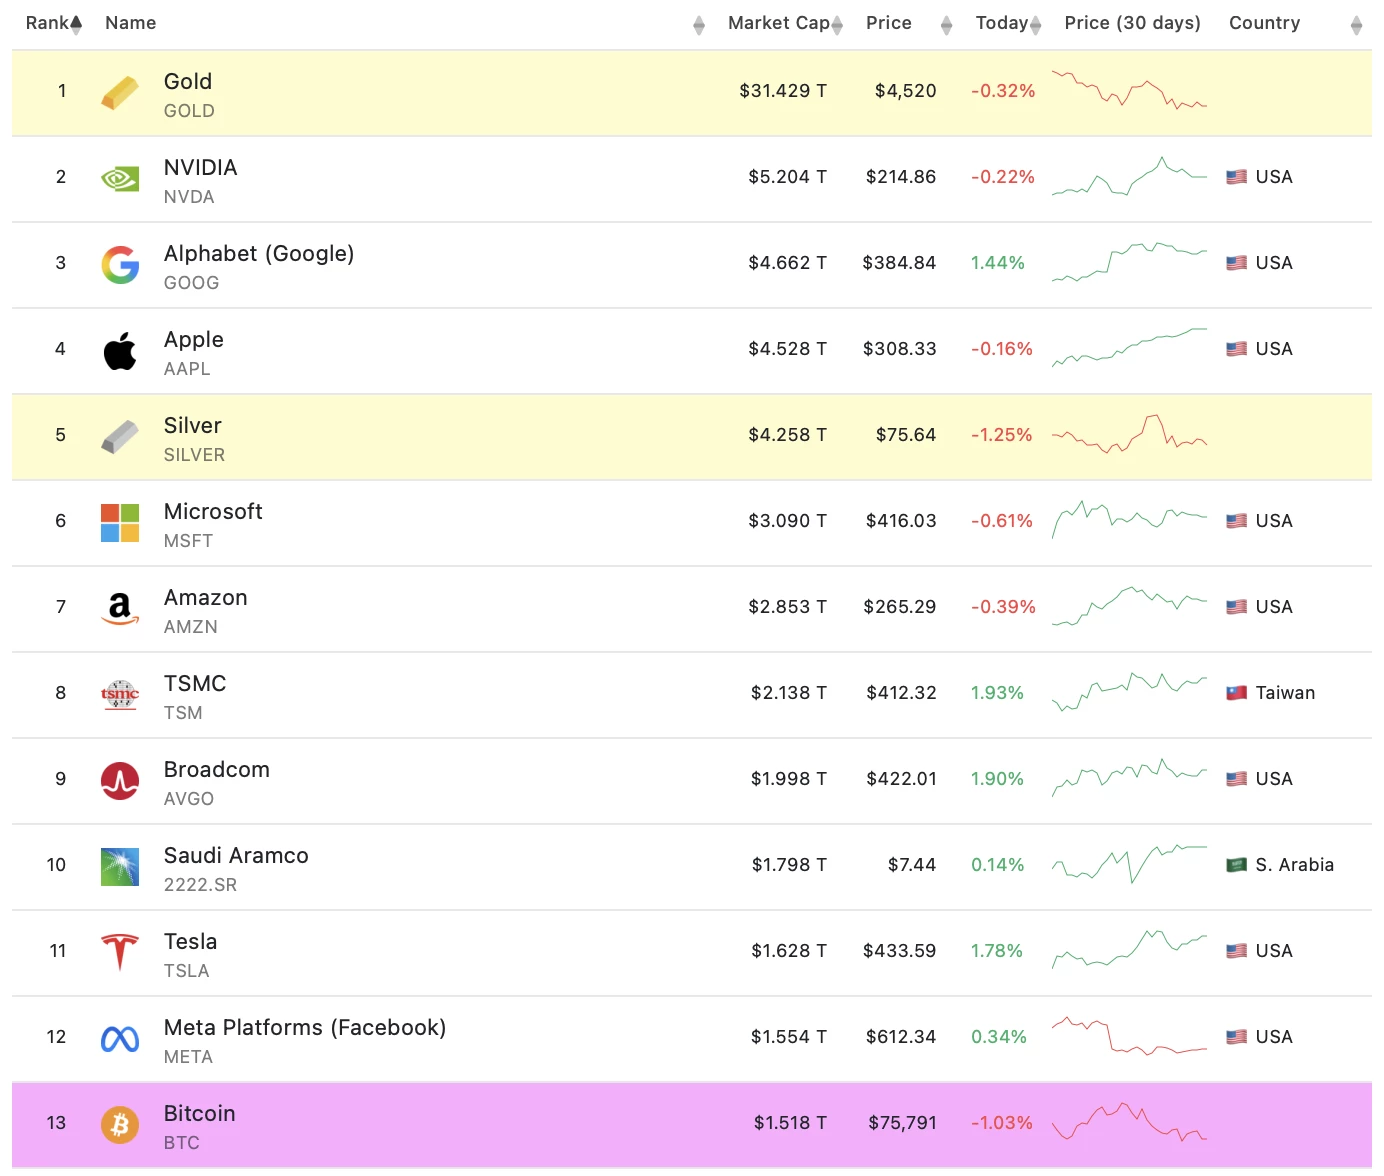Viewport: 1384px width, 1176px height.
Task: View Meta's 30-day price chart
Action: tap(1130, 1036)
